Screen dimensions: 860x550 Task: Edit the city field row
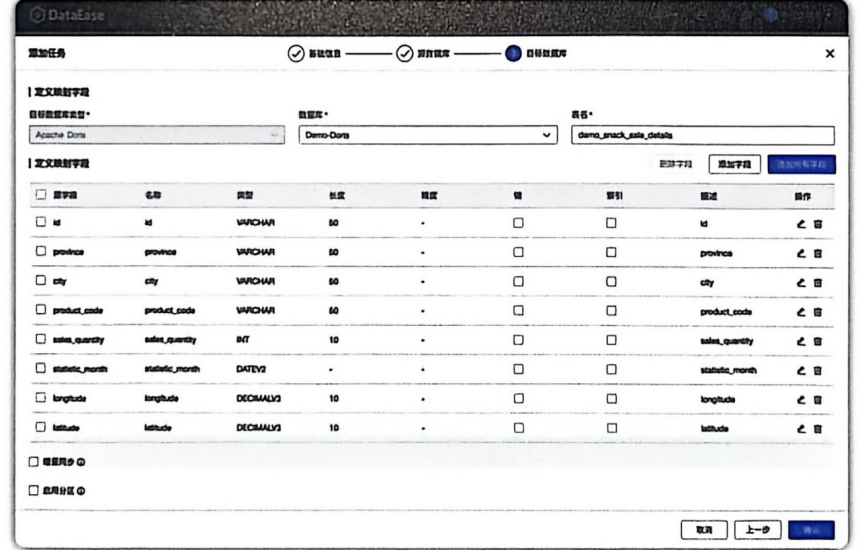coord(801,283)
